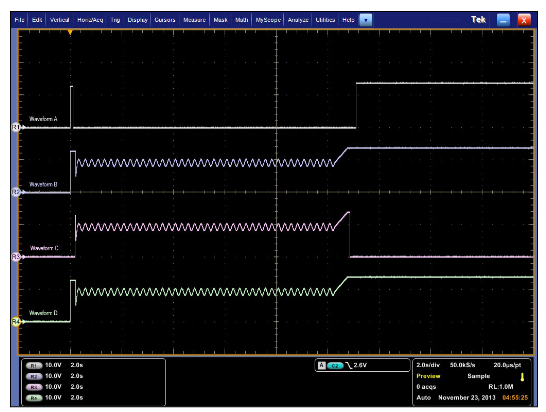The width and height of the screenshot is (546, 412).
Task: Click the RL:1.0M record length readout
Action: pos(501,387)
